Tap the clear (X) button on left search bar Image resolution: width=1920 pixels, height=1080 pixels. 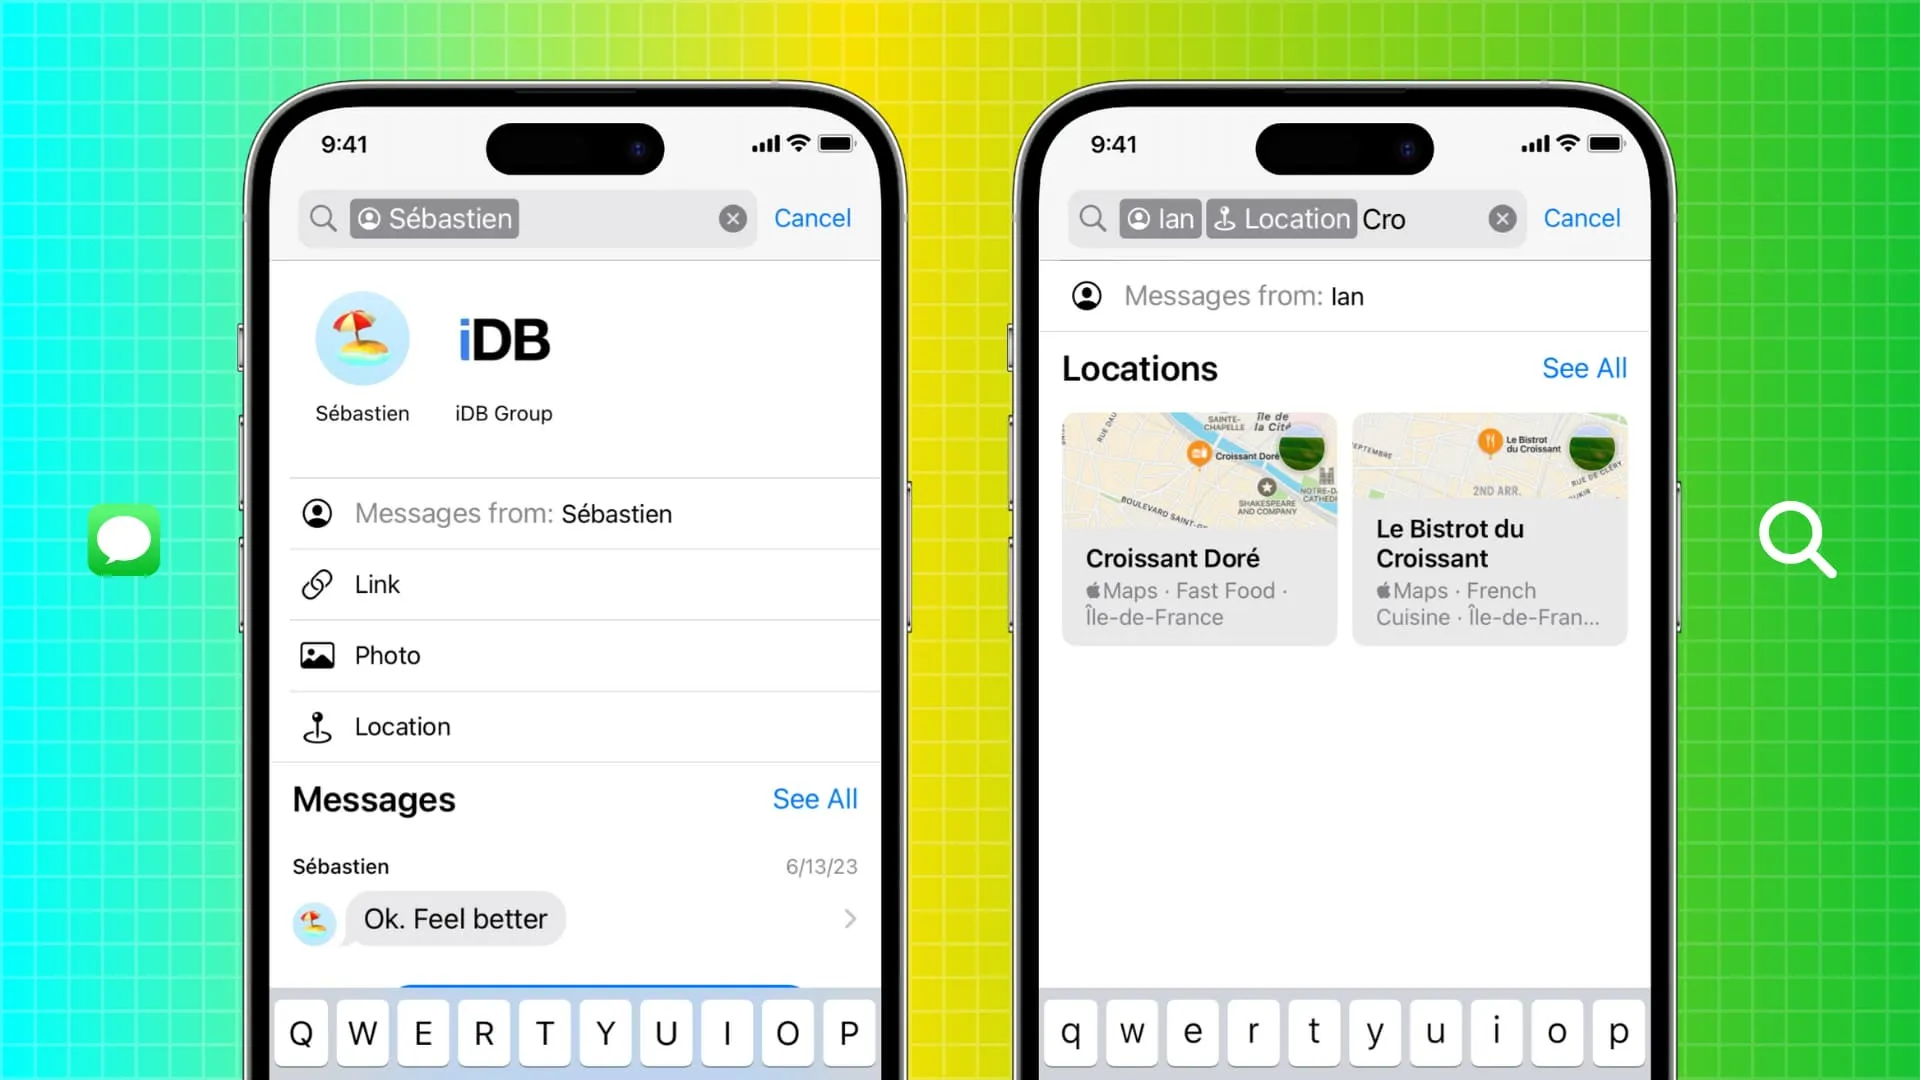(x=733, y=219)
